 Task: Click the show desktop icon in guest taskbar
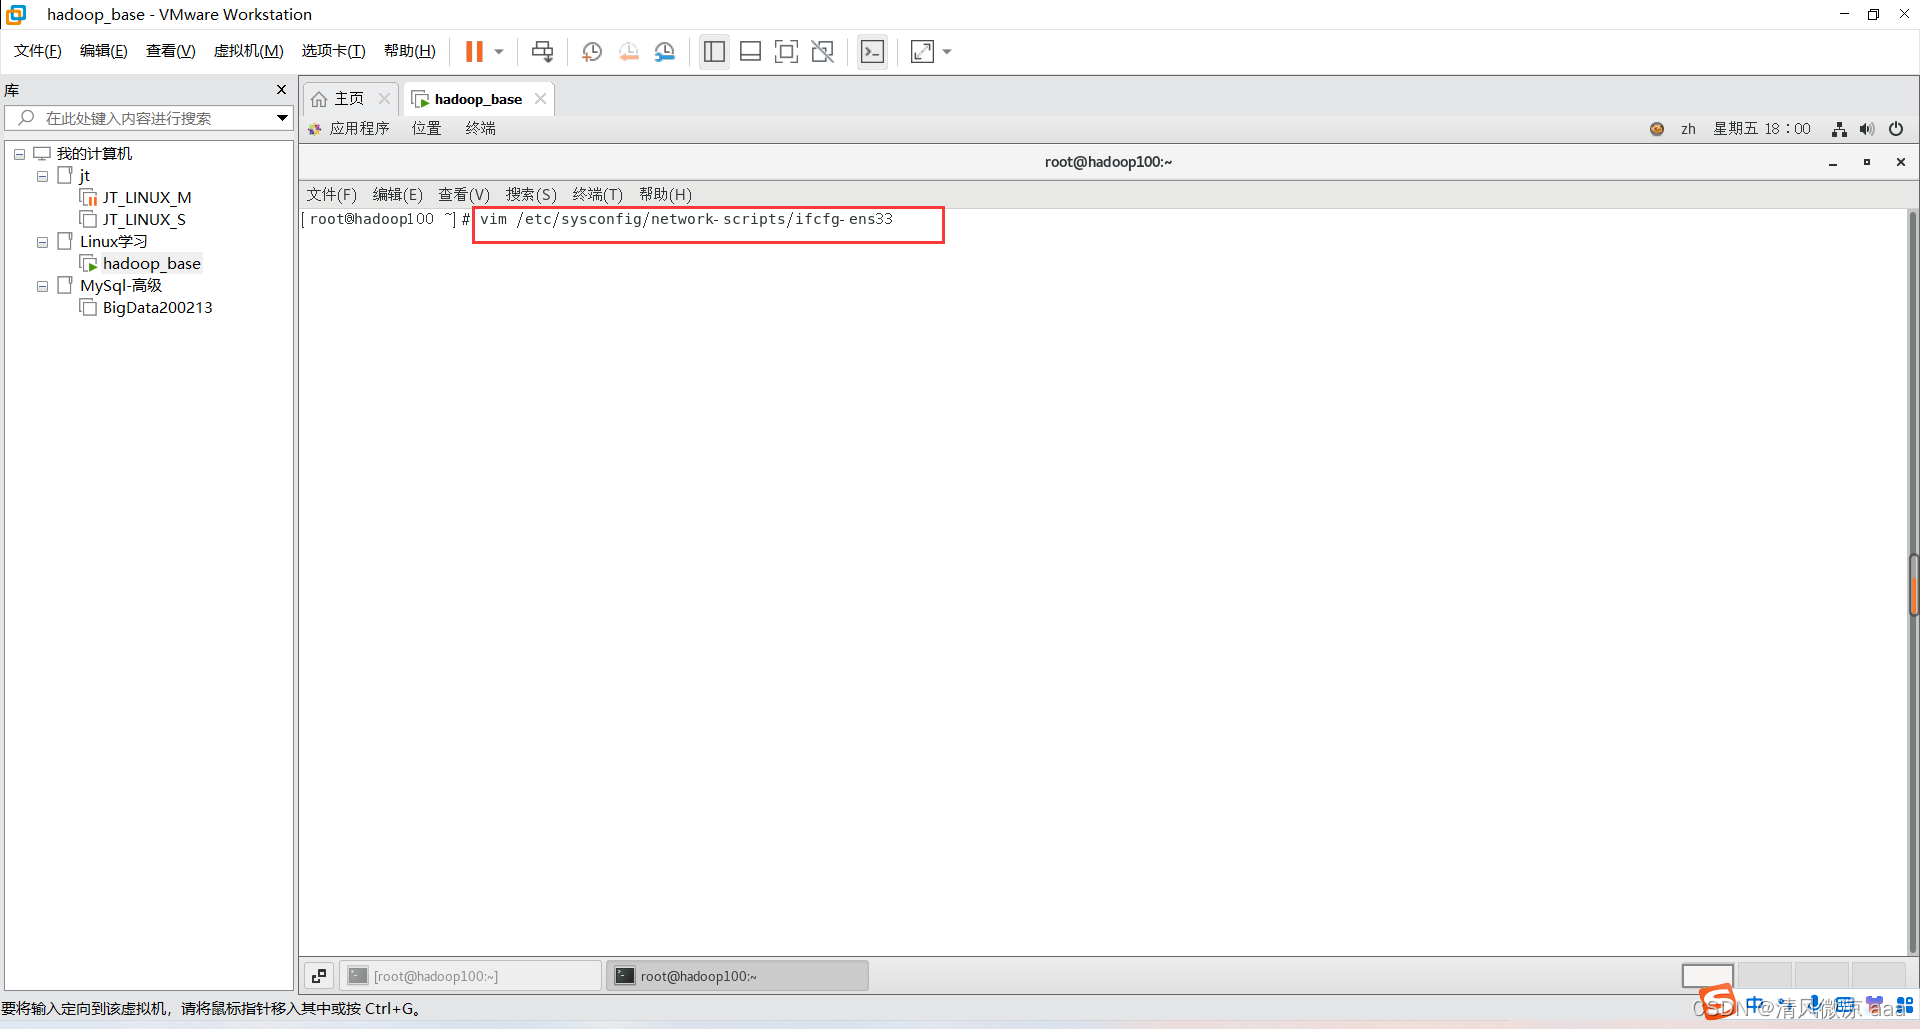(319, 976)
